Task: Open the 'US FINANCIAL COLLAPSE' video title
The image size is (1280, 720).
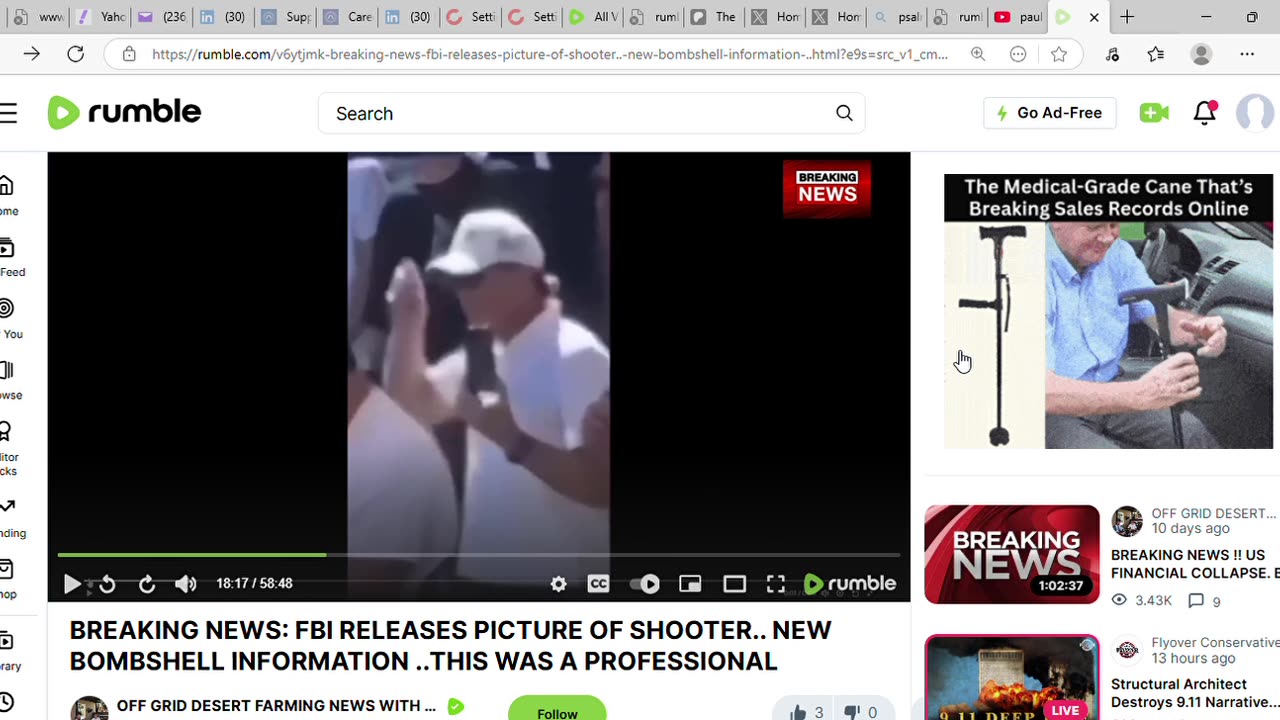Action: 1195,564
